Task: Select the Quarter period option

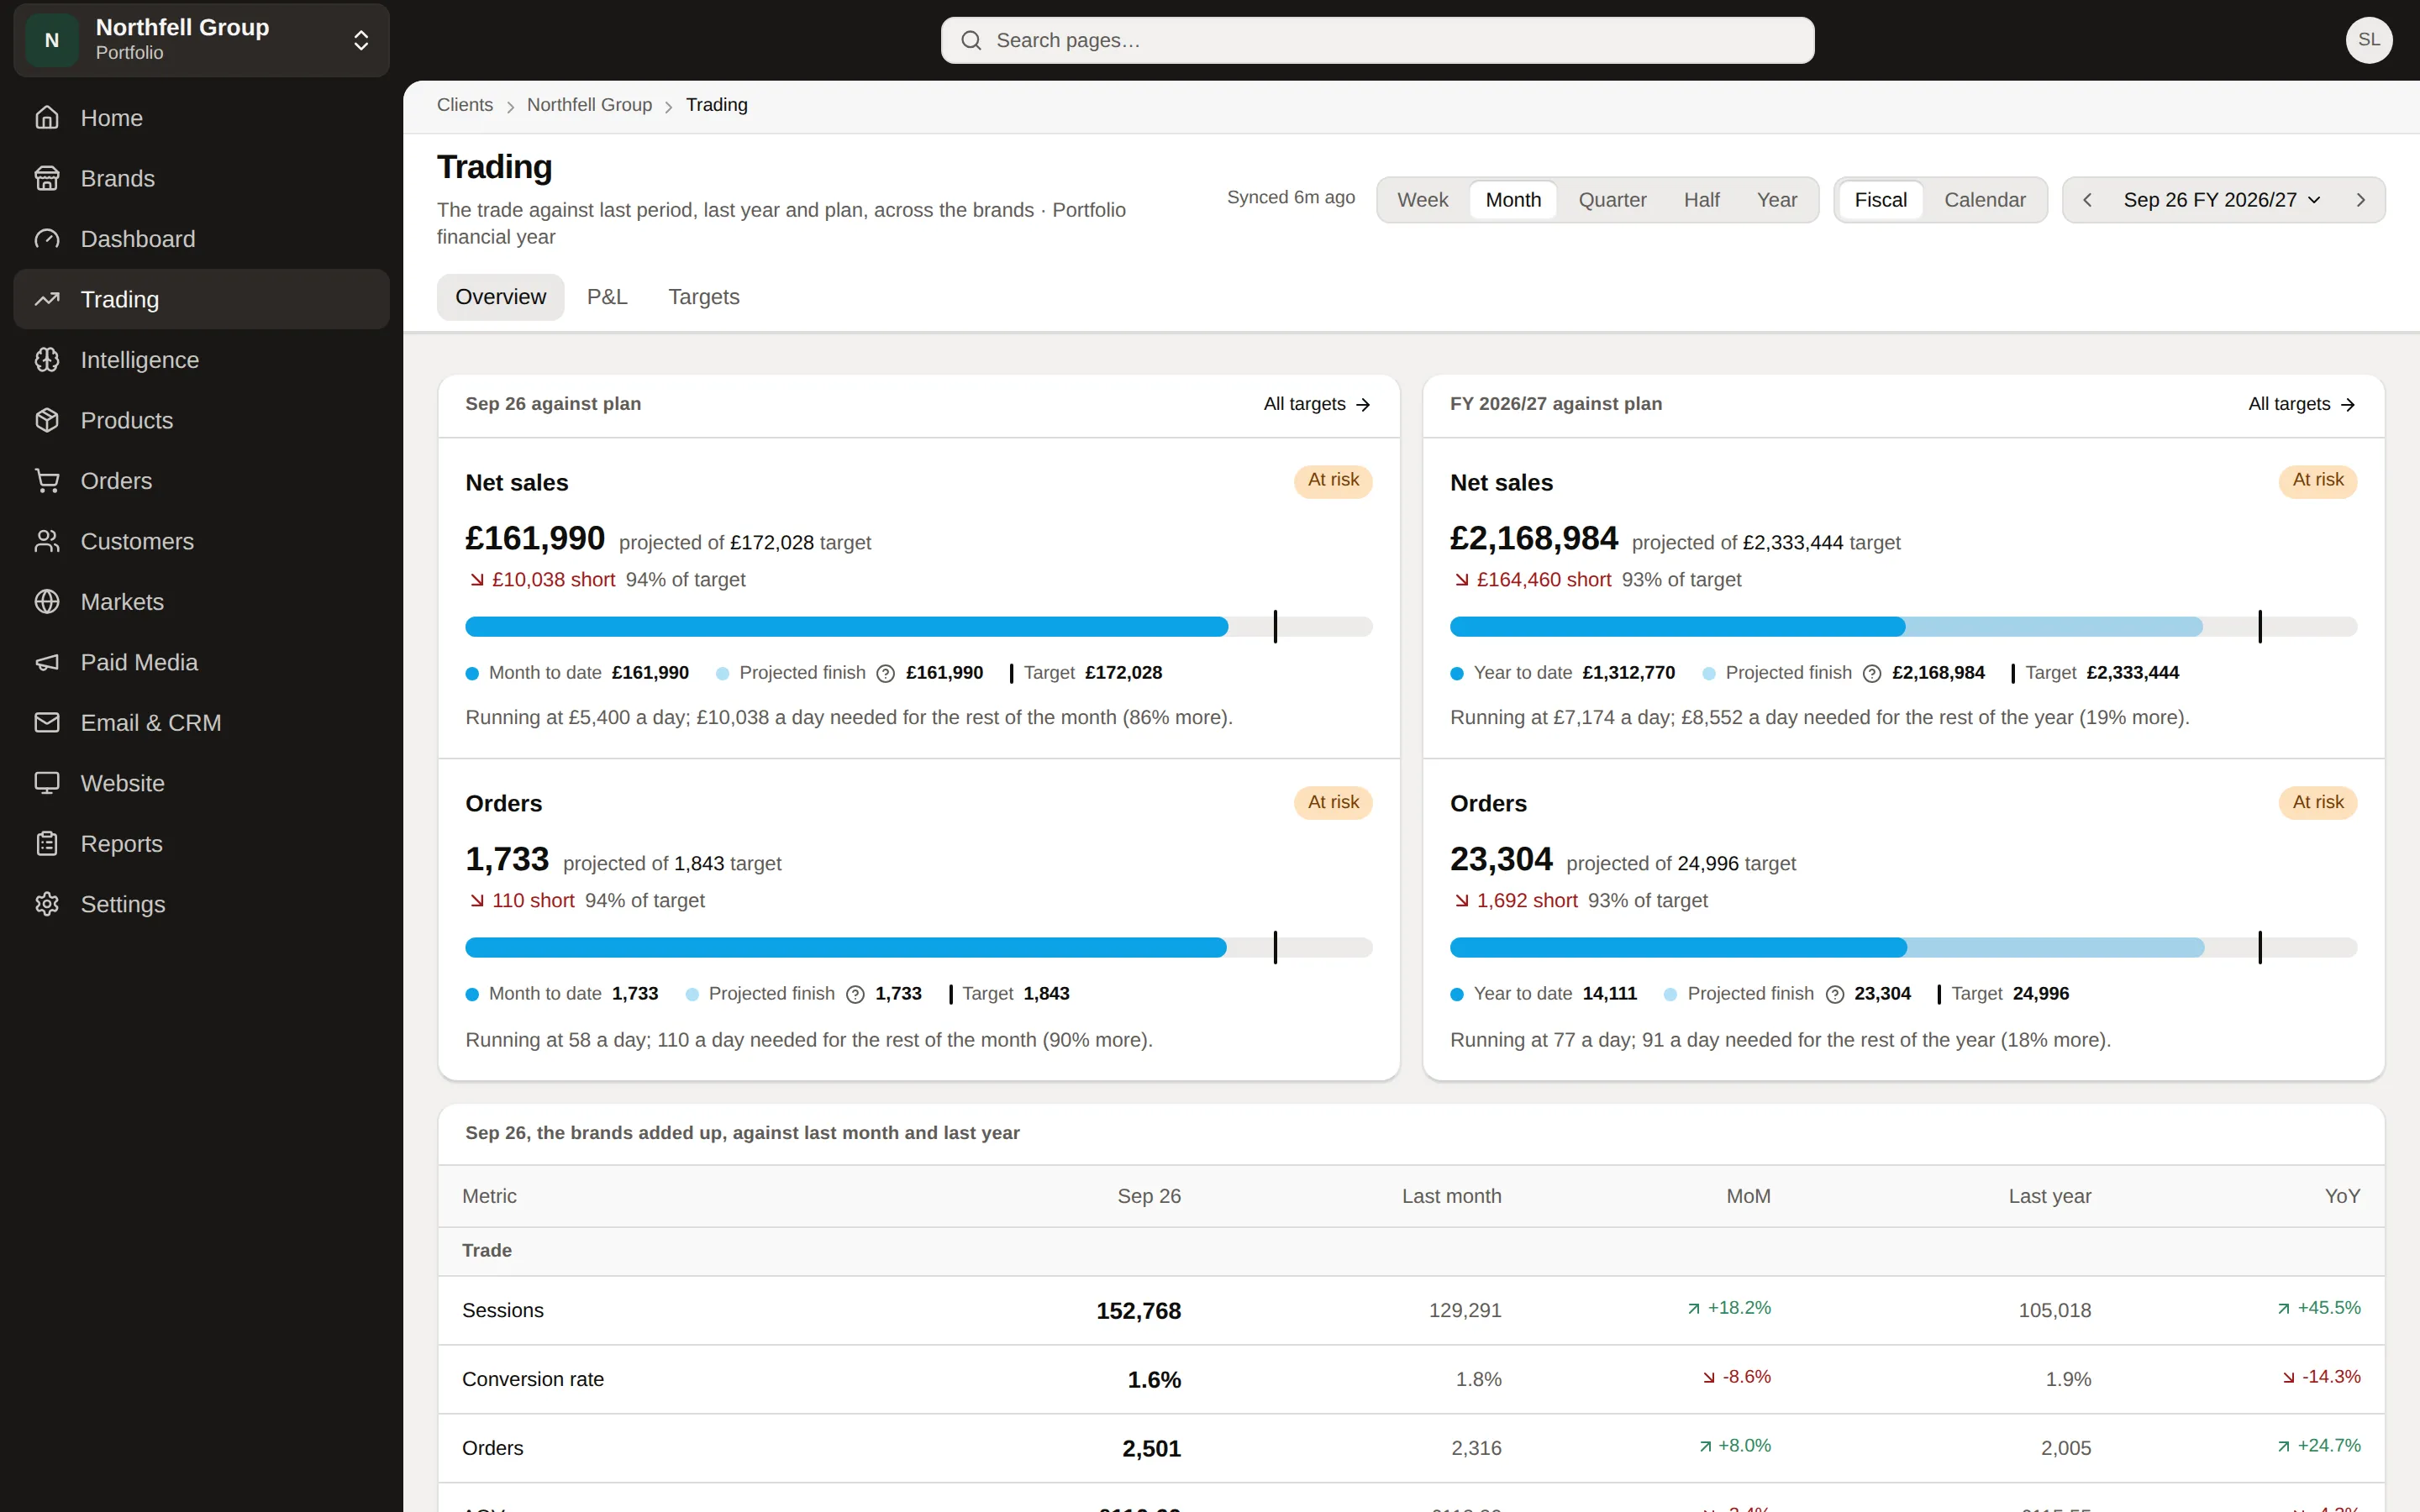Action: [1612, 200]
